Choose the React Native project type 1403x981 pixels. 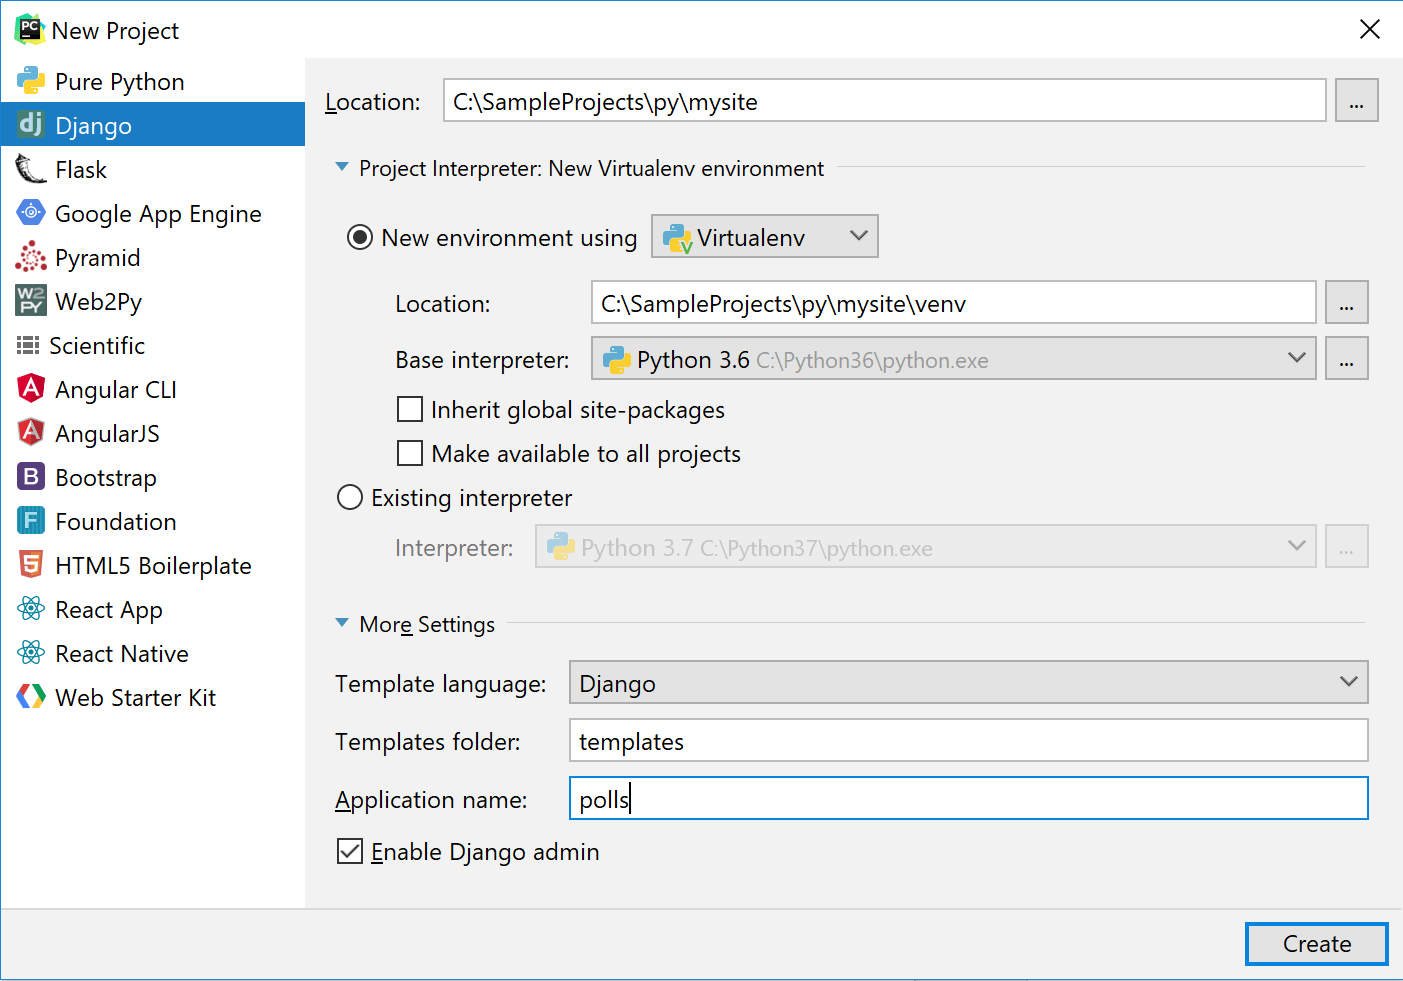153,653
